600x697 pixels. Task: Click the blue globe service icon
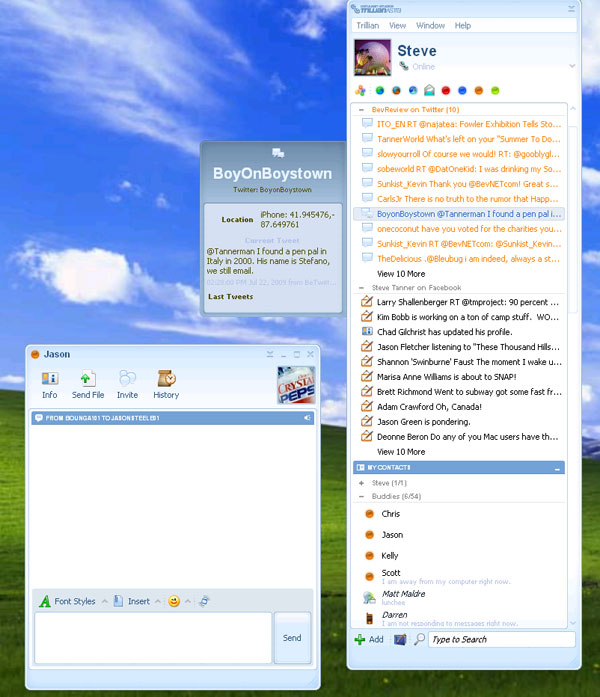[413, 91]
